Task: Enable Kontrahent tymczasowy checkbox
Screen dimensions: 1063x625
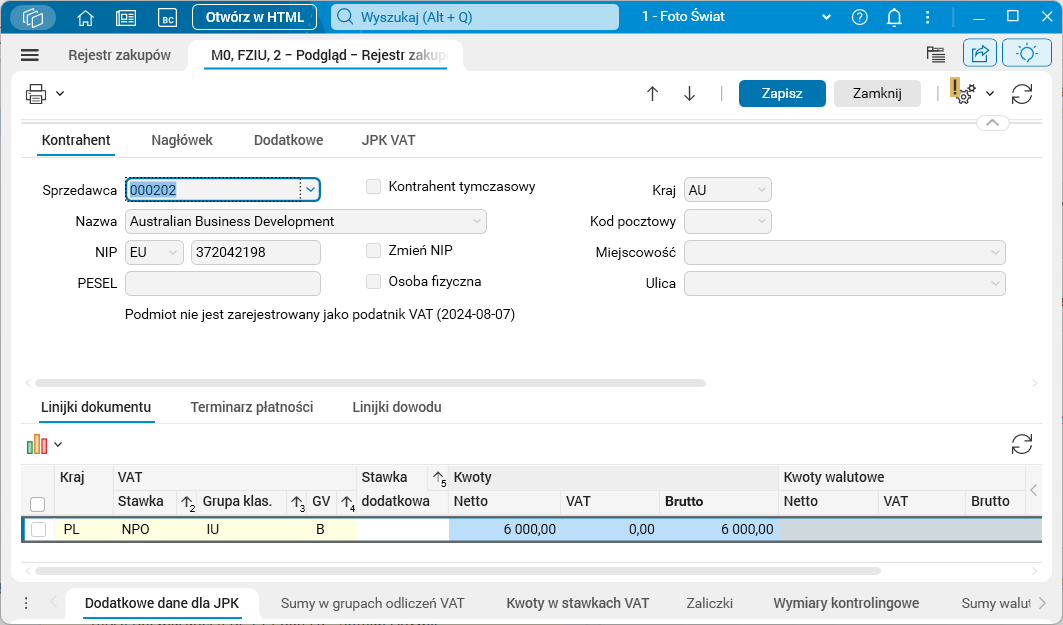Action: [374, 186]
